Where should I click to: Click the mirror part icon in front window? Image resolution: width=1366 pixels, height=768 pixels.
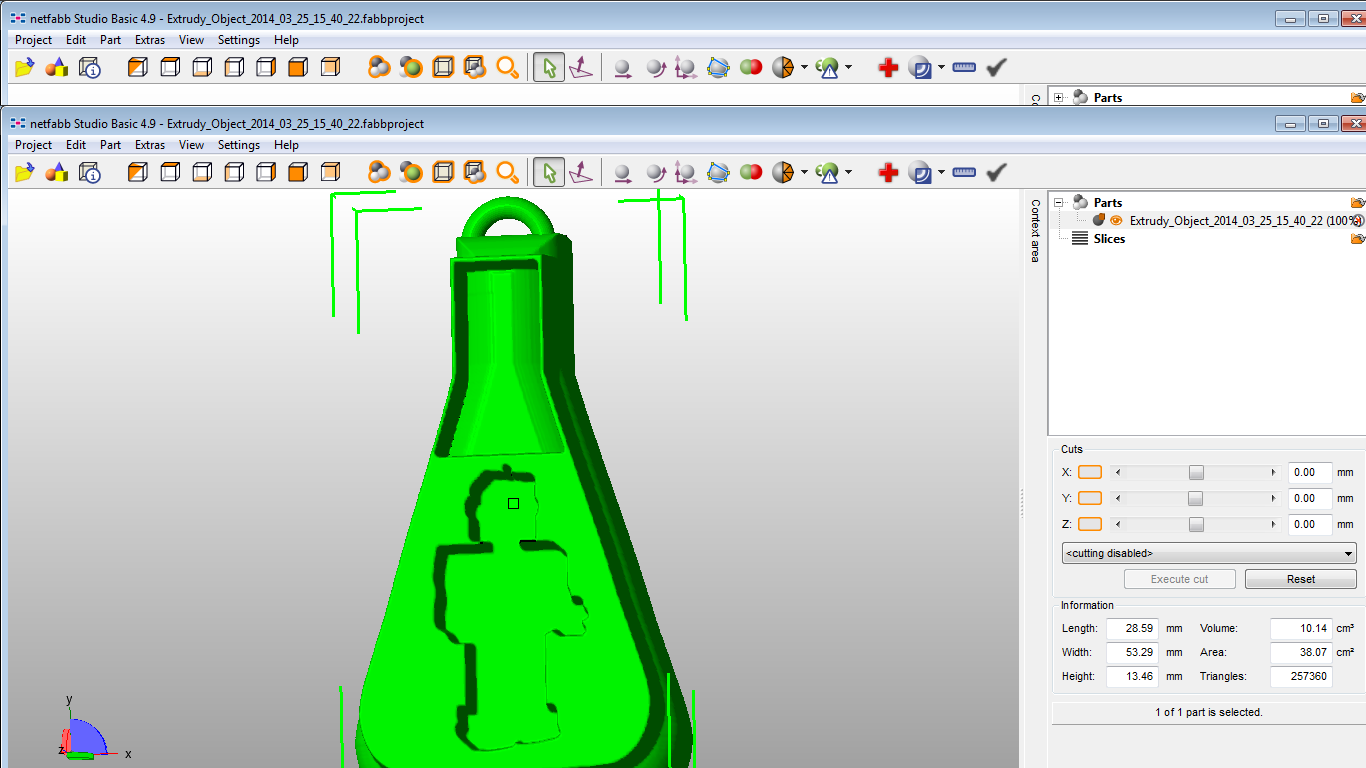click(718, 172)
